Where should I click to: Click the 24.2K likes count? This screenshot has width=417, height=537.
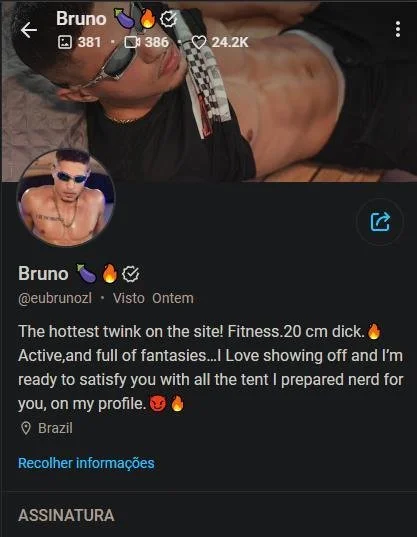(x=230, y=42)
